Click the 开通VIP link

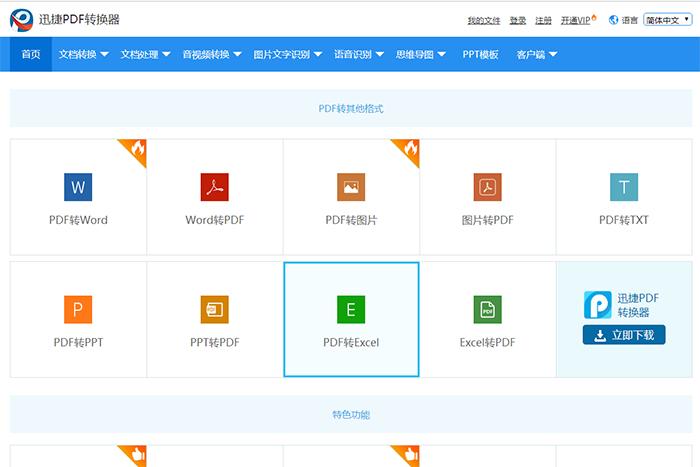tap(575, 21)
